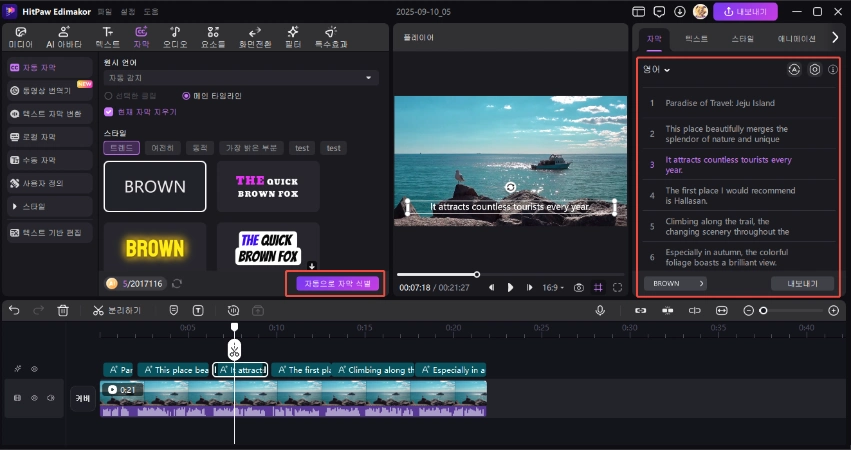Select the main timeline radio option
Image resolution: width=851 pixels, height=450 pixels.
[x=186, y=96]
